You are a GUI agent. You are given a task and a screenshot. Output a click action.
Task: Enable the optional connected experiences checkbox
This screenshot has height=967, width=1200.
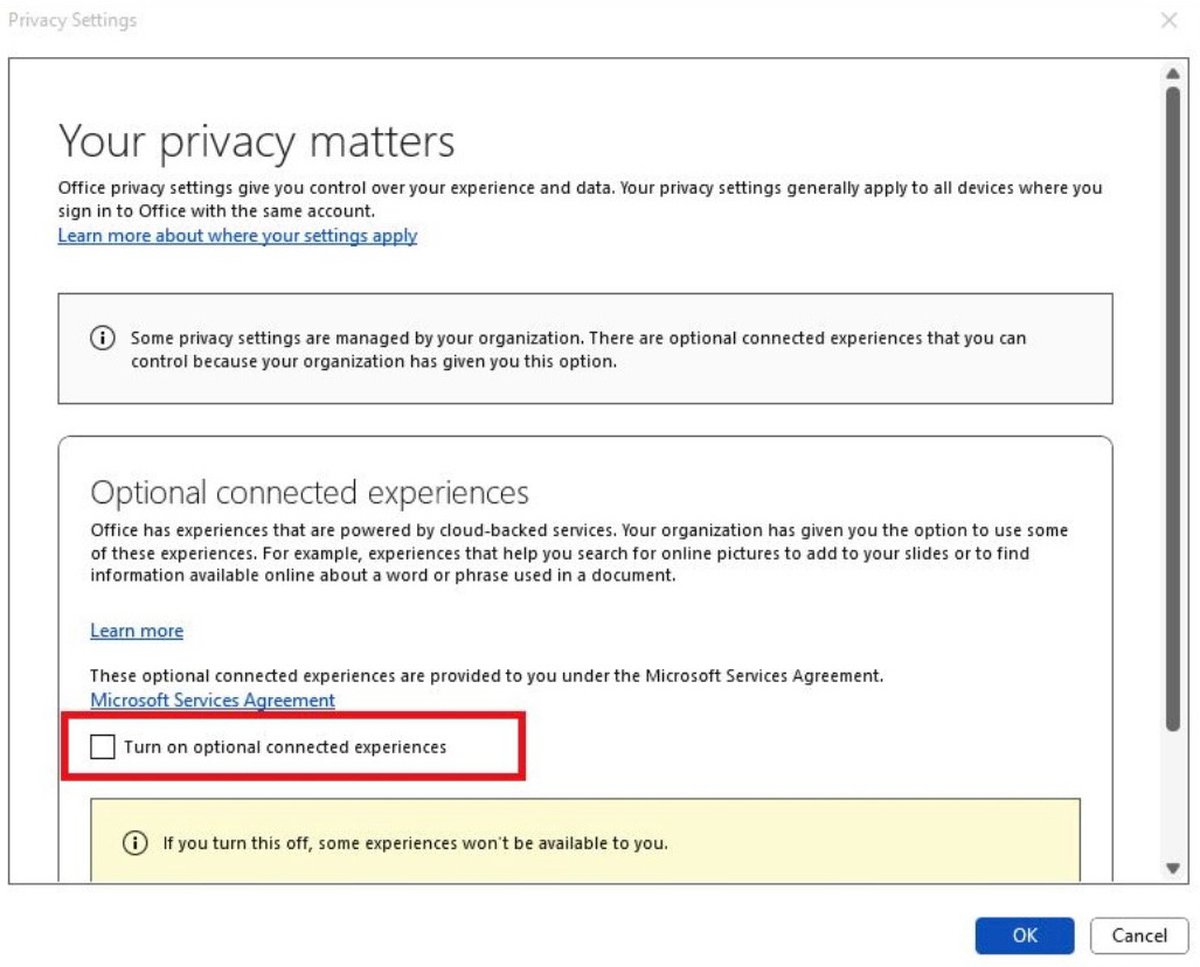pos(103,747)
